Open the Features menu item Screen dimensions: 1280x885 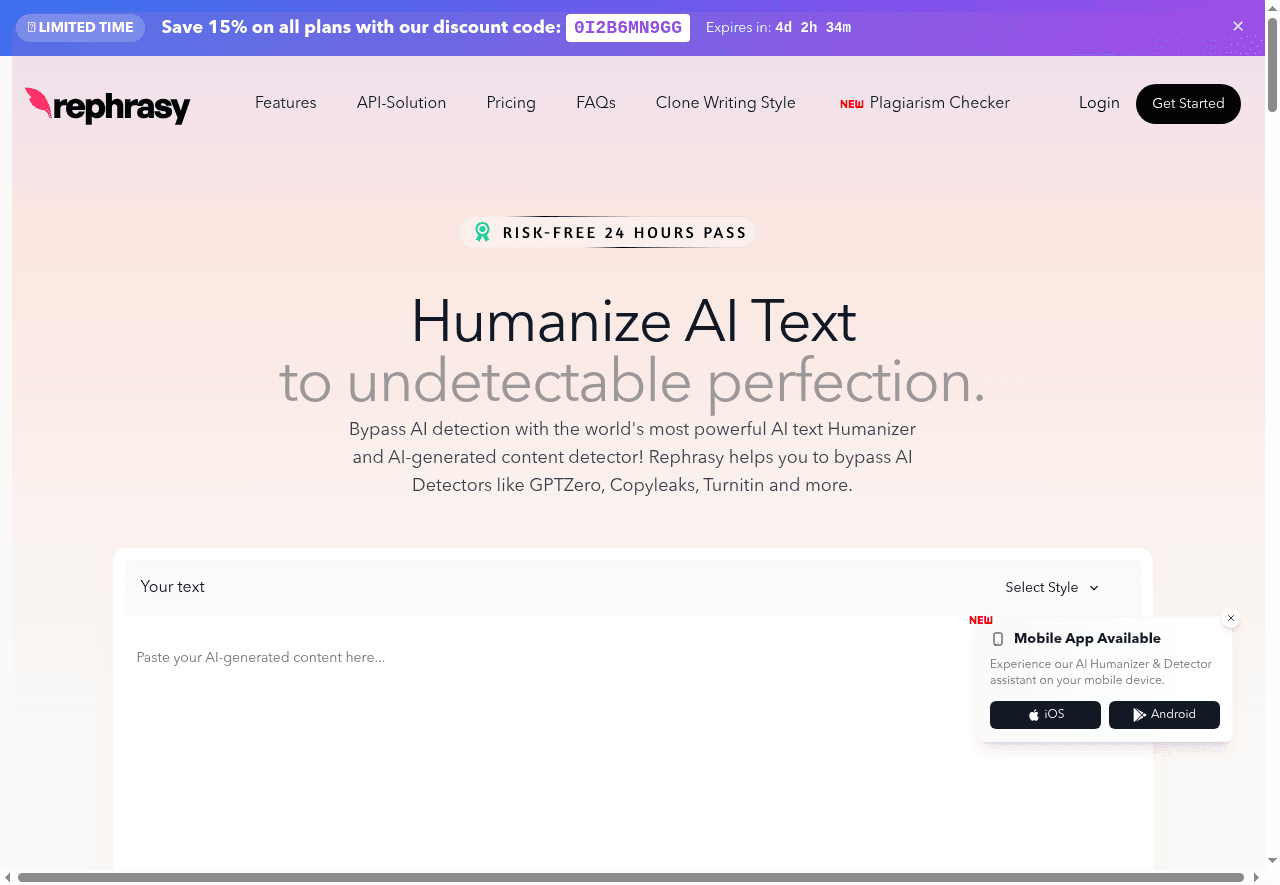click(285, 103)
